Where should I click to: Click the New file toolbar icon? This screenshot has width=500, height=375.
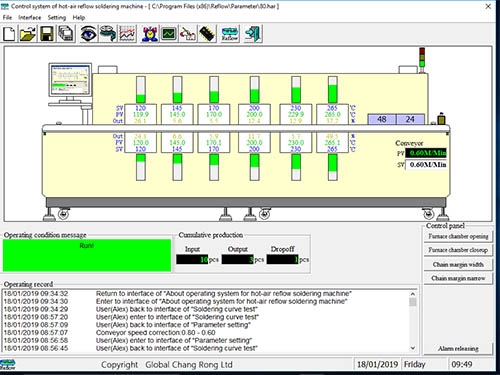click(9, 34)
